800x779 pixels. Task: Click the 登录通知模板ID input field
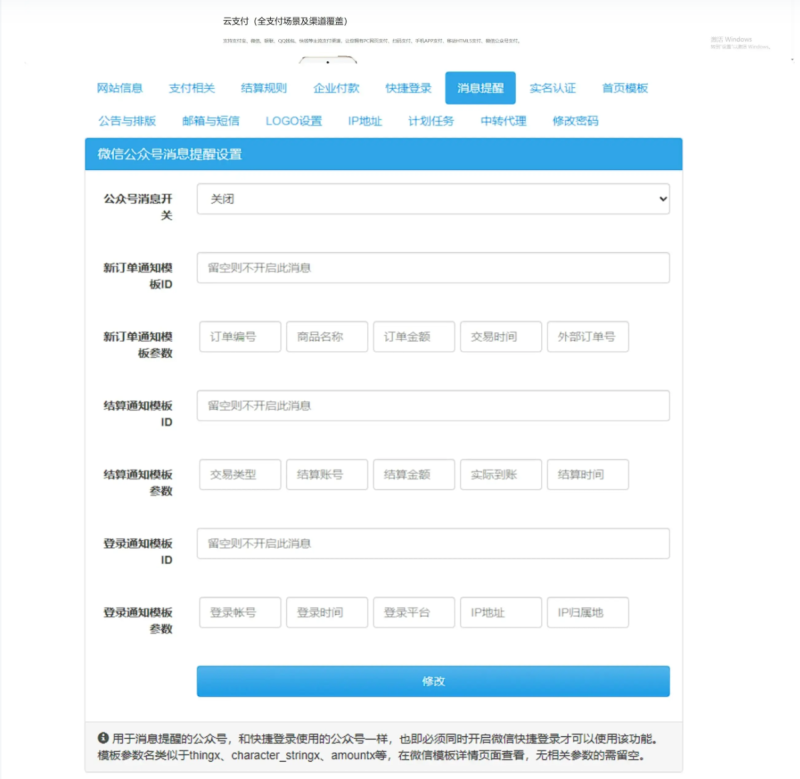(436, 543)
